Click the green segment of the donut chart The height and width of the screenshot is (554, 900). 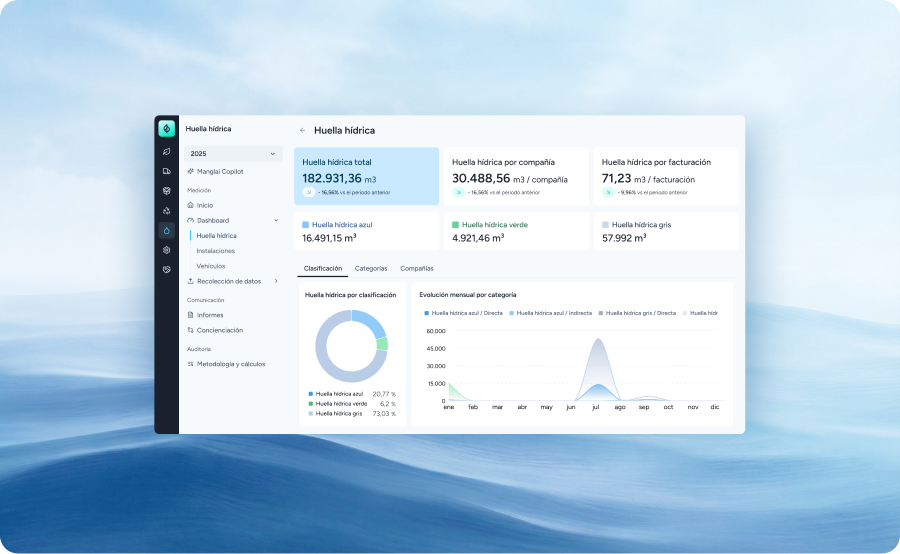coord(382,344)
